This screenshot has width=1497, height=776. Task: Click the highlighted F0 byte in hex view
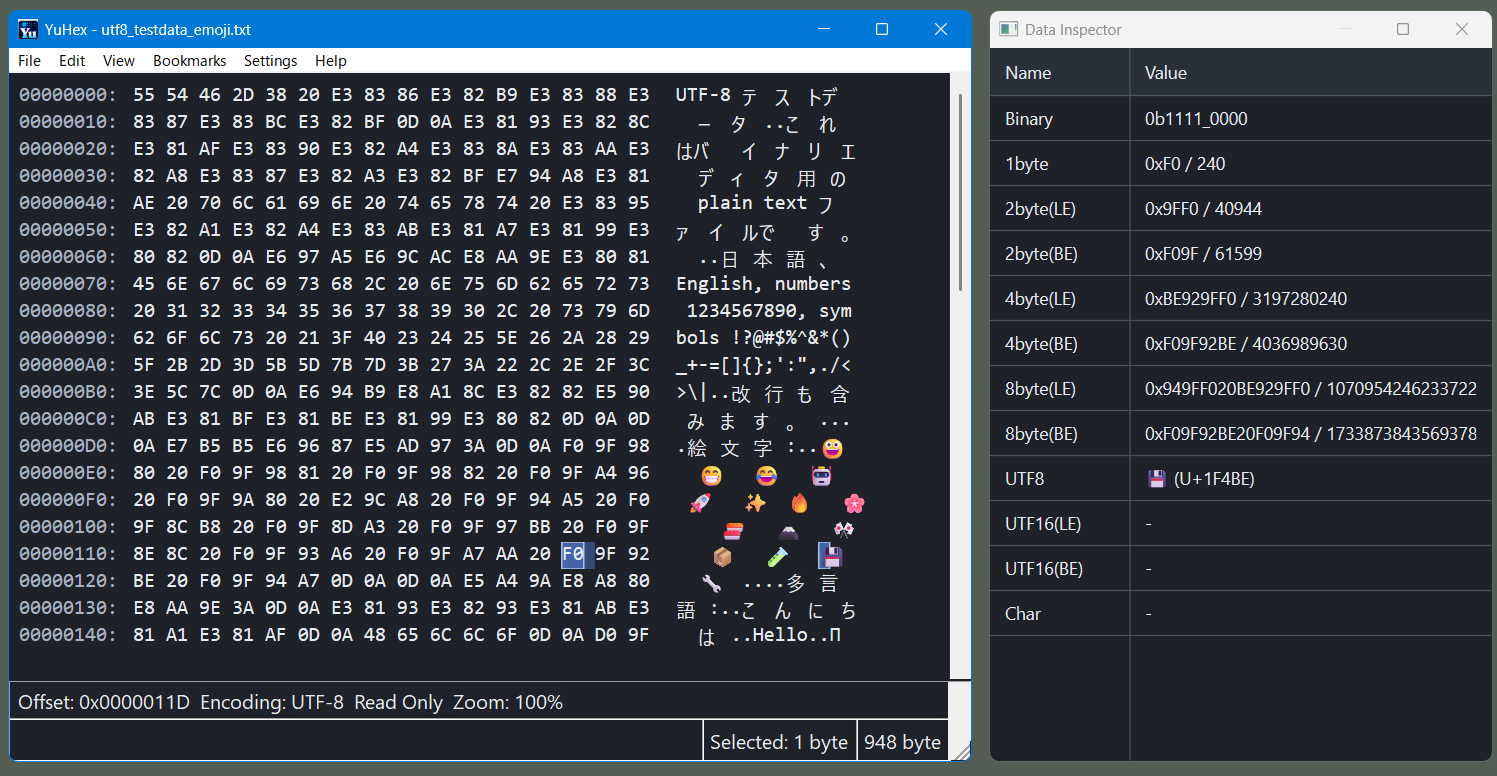573,554
